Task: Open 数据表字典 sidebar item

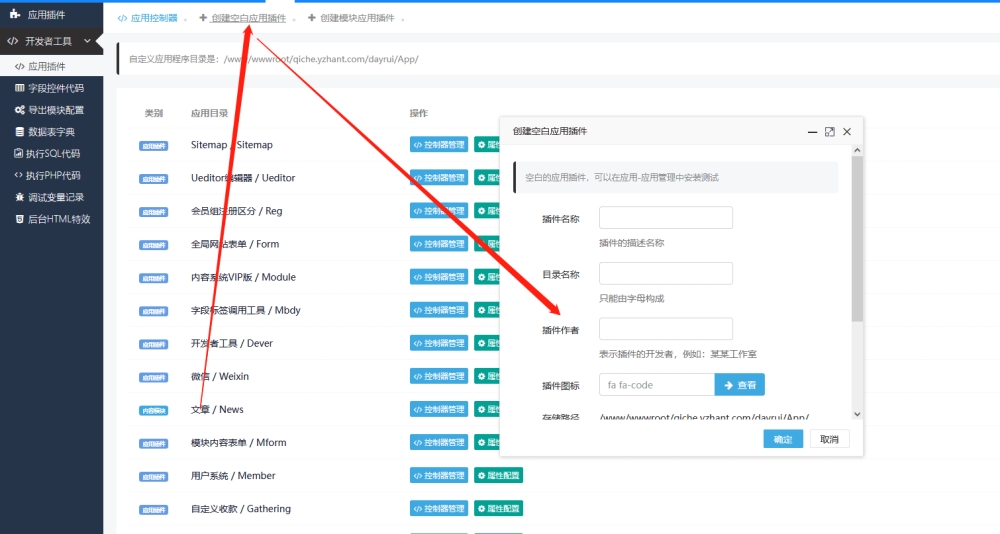Action: tap(51, 131)
